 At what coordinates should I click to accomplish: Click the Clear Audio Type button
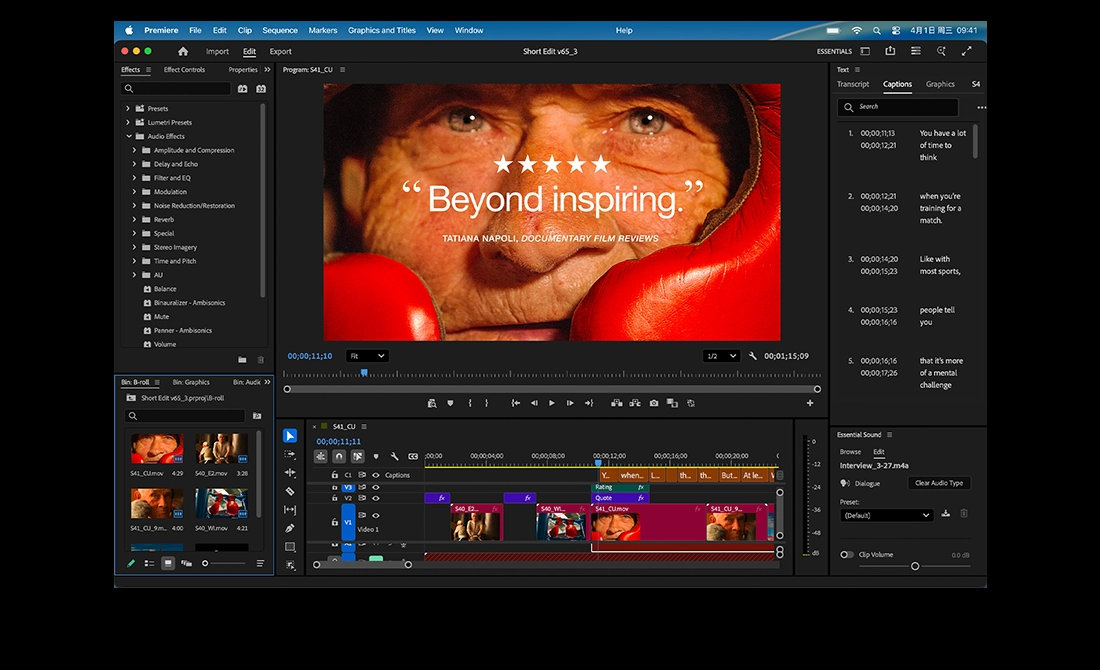click(x=939, y=483)
